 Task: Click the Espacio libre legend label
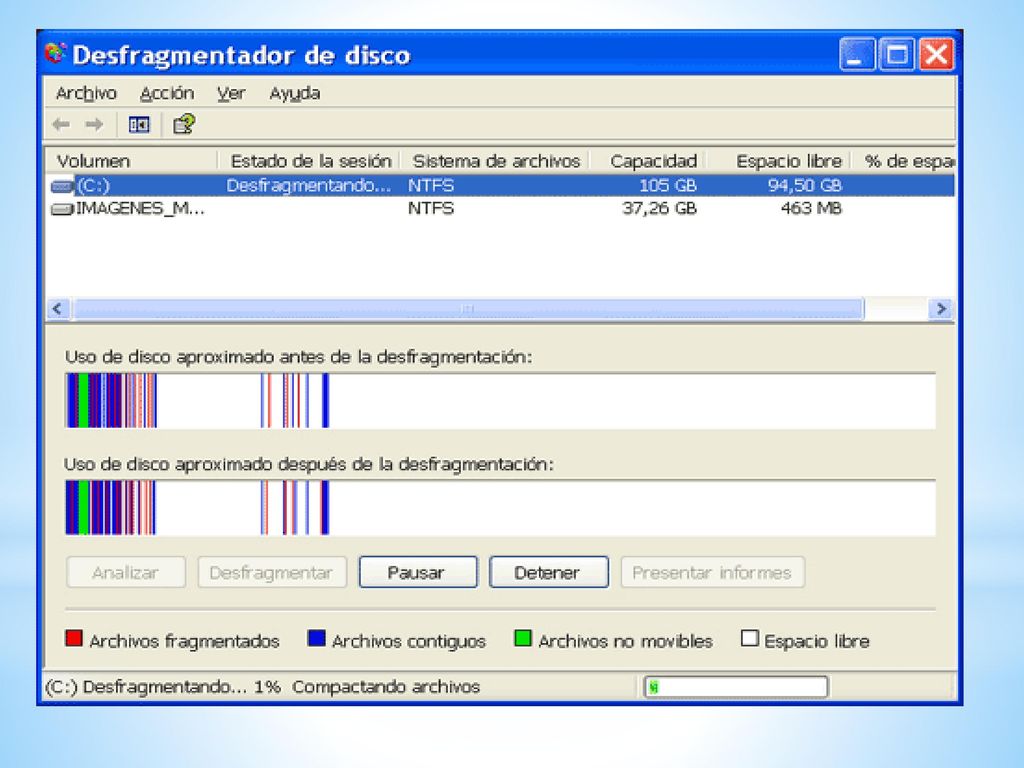[x=816, y=641]
